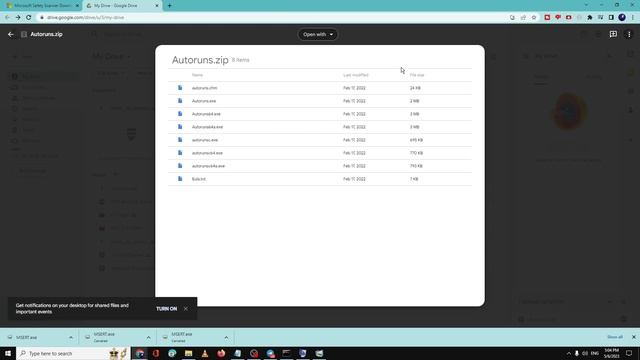Share this page from address bar
Viewport: 640px width, 360px height.
click(523, 18)
